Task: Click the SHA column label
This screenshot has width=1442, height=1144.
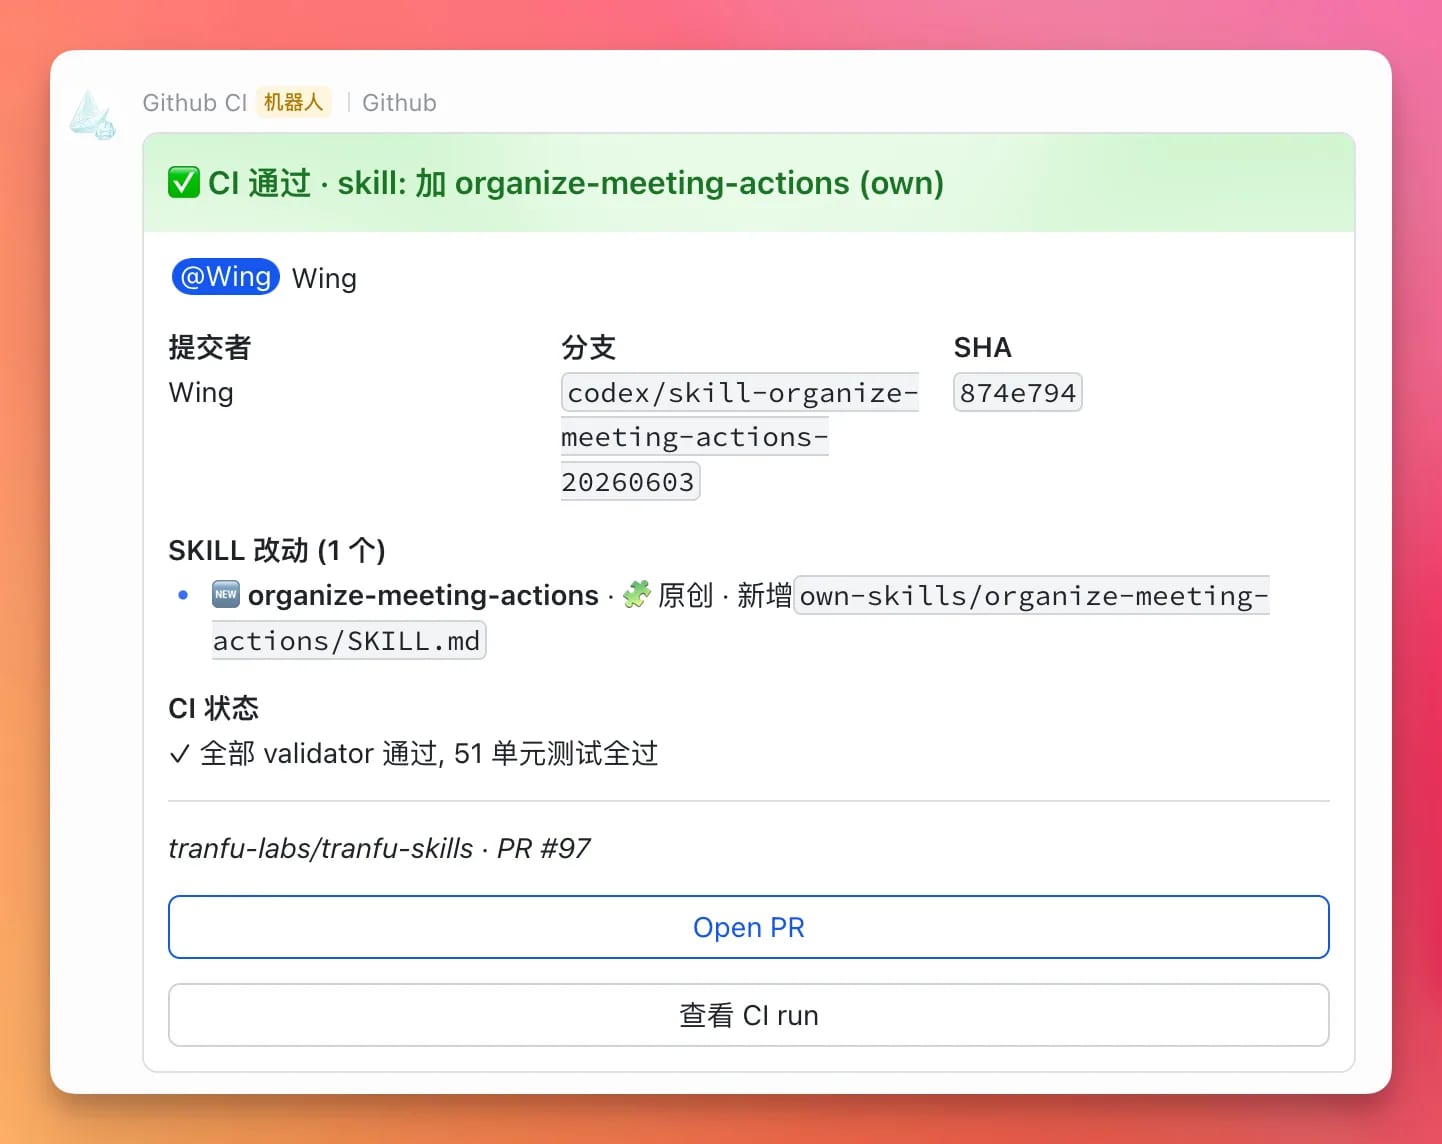Action: [983, 347]
